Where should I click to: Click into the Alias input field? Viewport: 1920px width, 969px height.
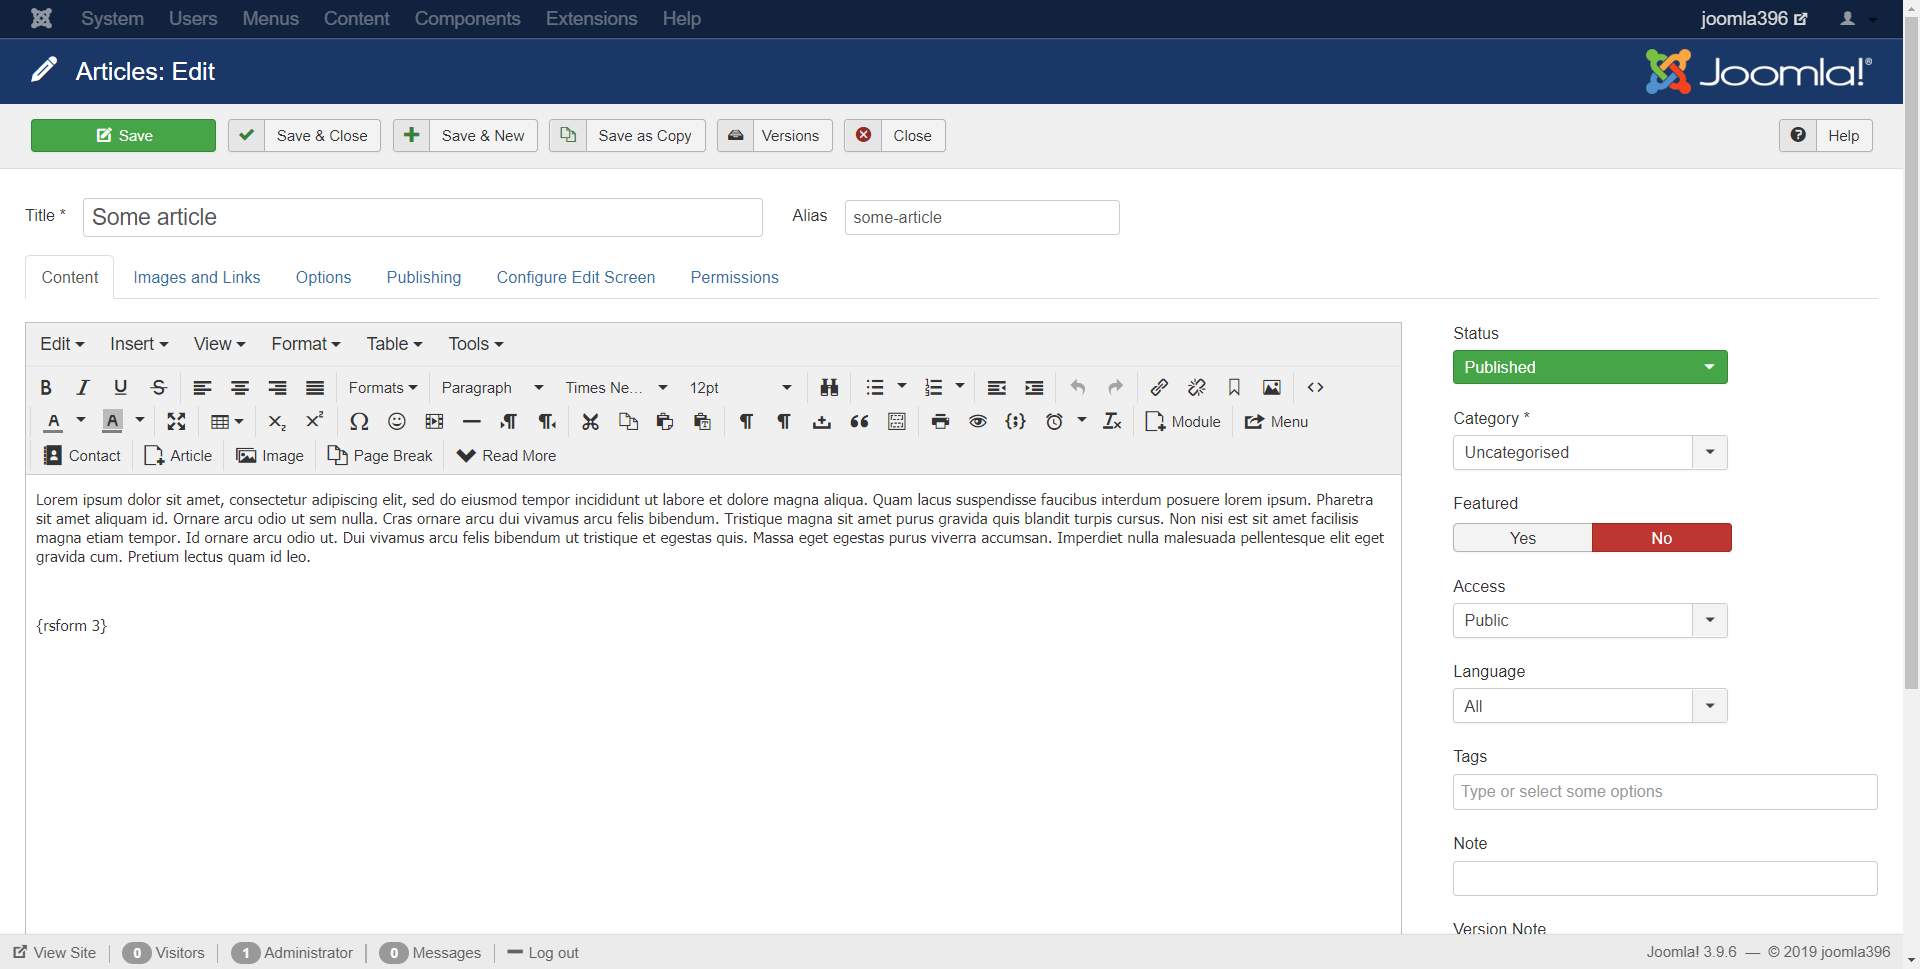coord(981,218)
